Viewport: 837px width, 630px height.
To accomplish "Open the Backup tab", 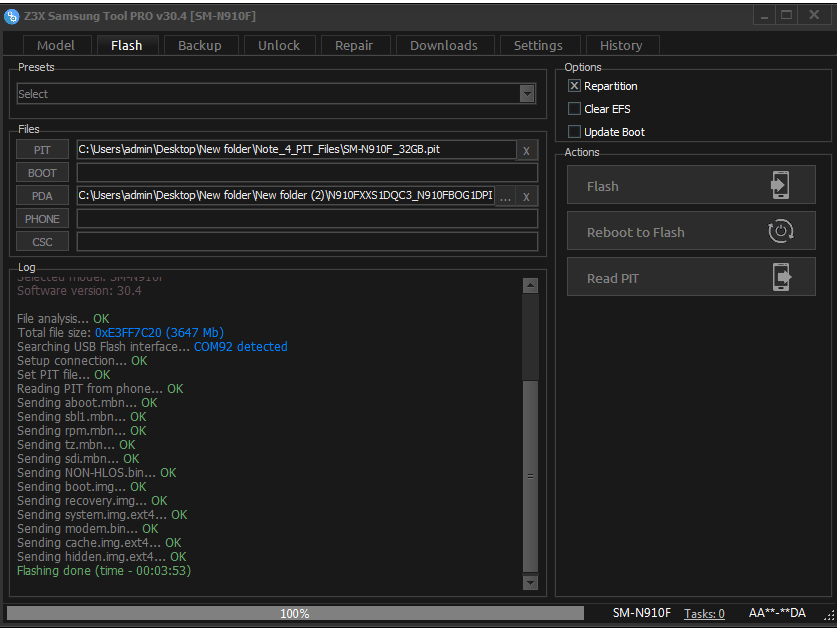I will [x=200, y=45].
